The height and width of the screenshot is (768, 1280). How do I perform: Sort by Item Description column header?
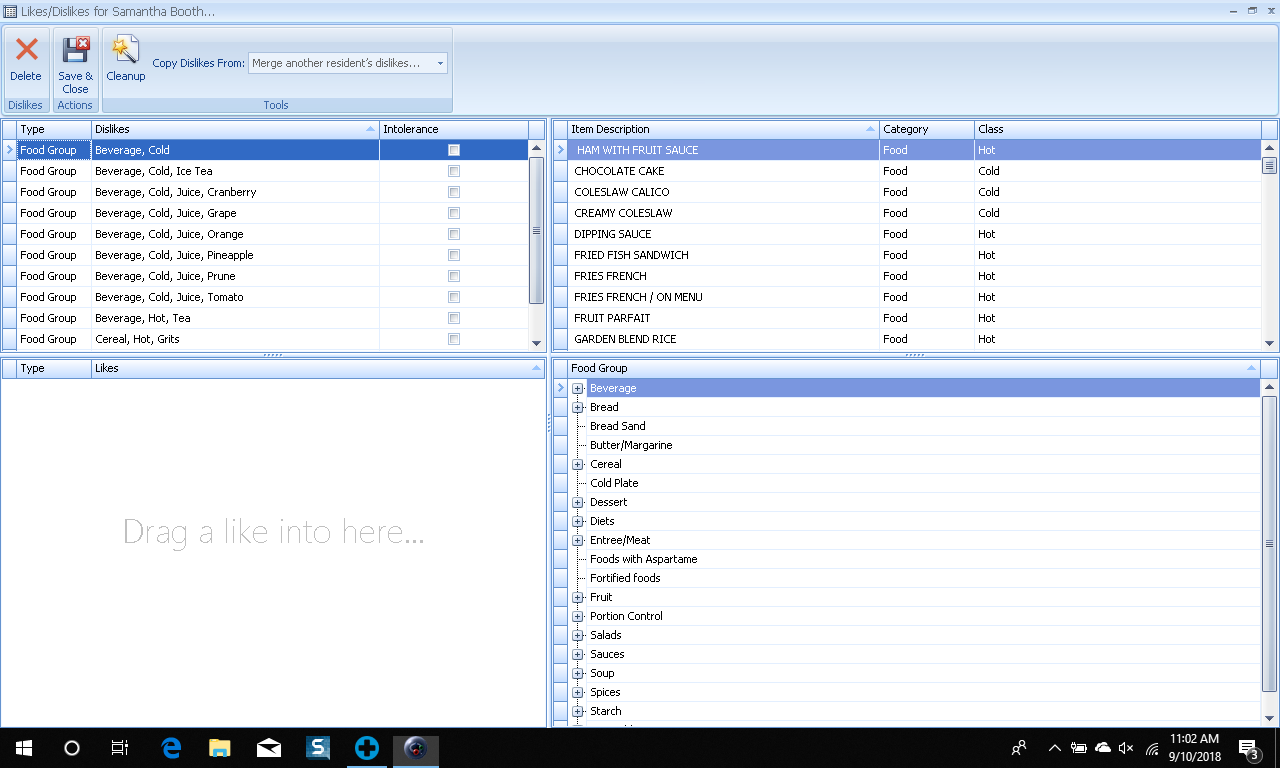[x=723, y=129]
